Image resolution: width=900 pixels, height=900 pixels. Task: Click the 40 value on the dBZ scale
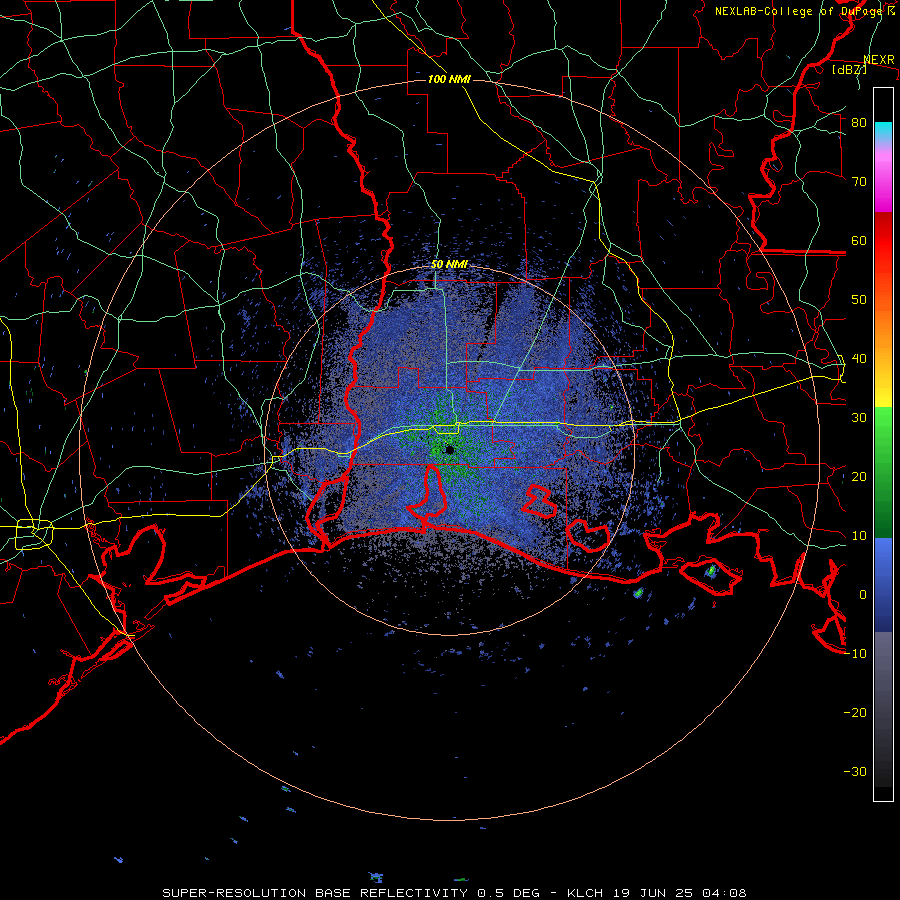[859, 359]
